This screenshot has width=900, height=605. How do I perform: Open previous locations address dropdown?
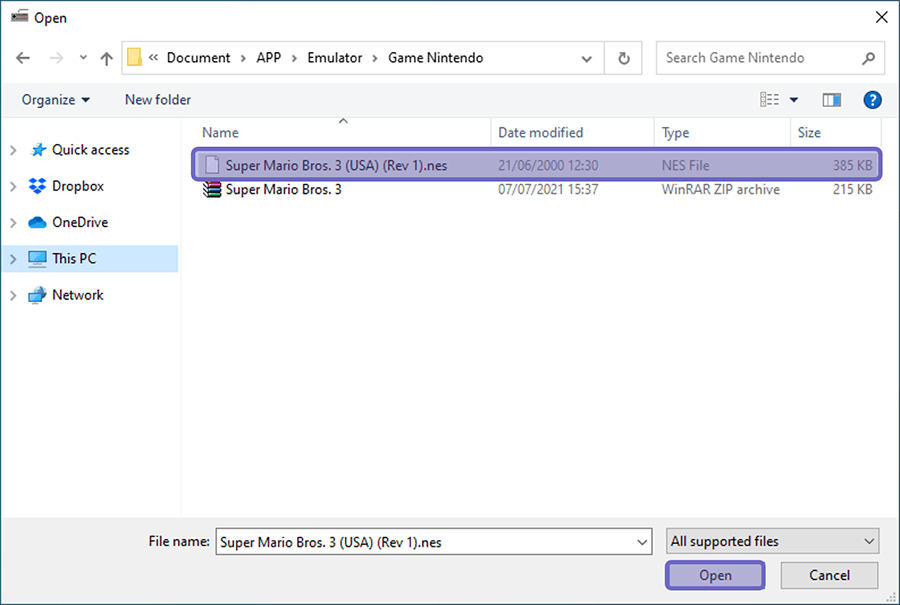click(x=587, y=59)
